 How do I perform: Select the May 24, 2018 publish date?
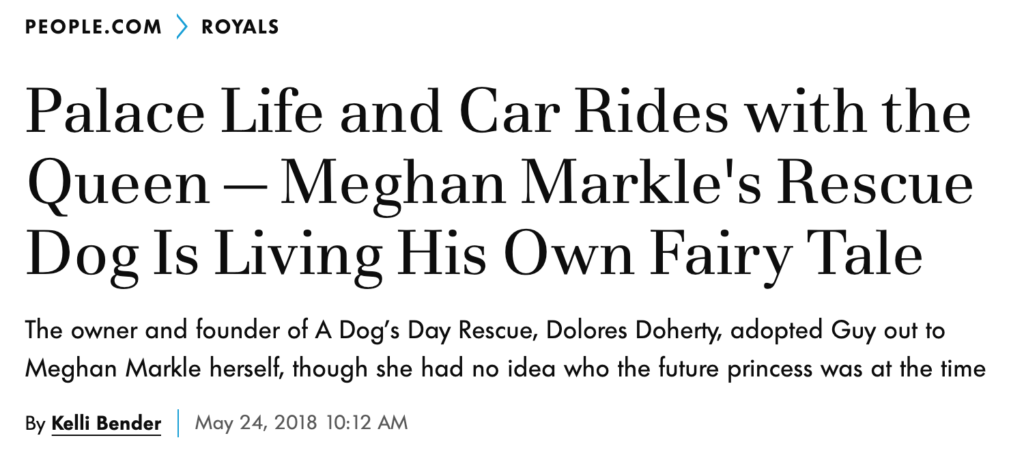point(256,423)
